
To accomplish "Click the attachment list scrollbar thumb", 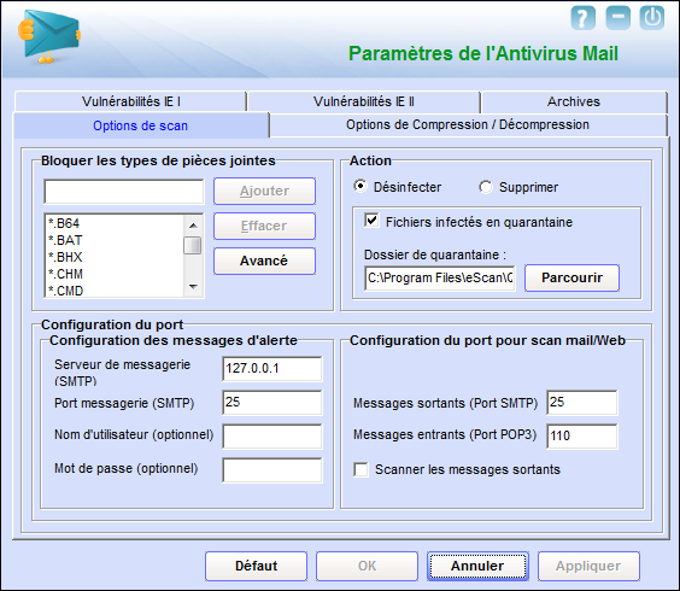I will point(192,245).
